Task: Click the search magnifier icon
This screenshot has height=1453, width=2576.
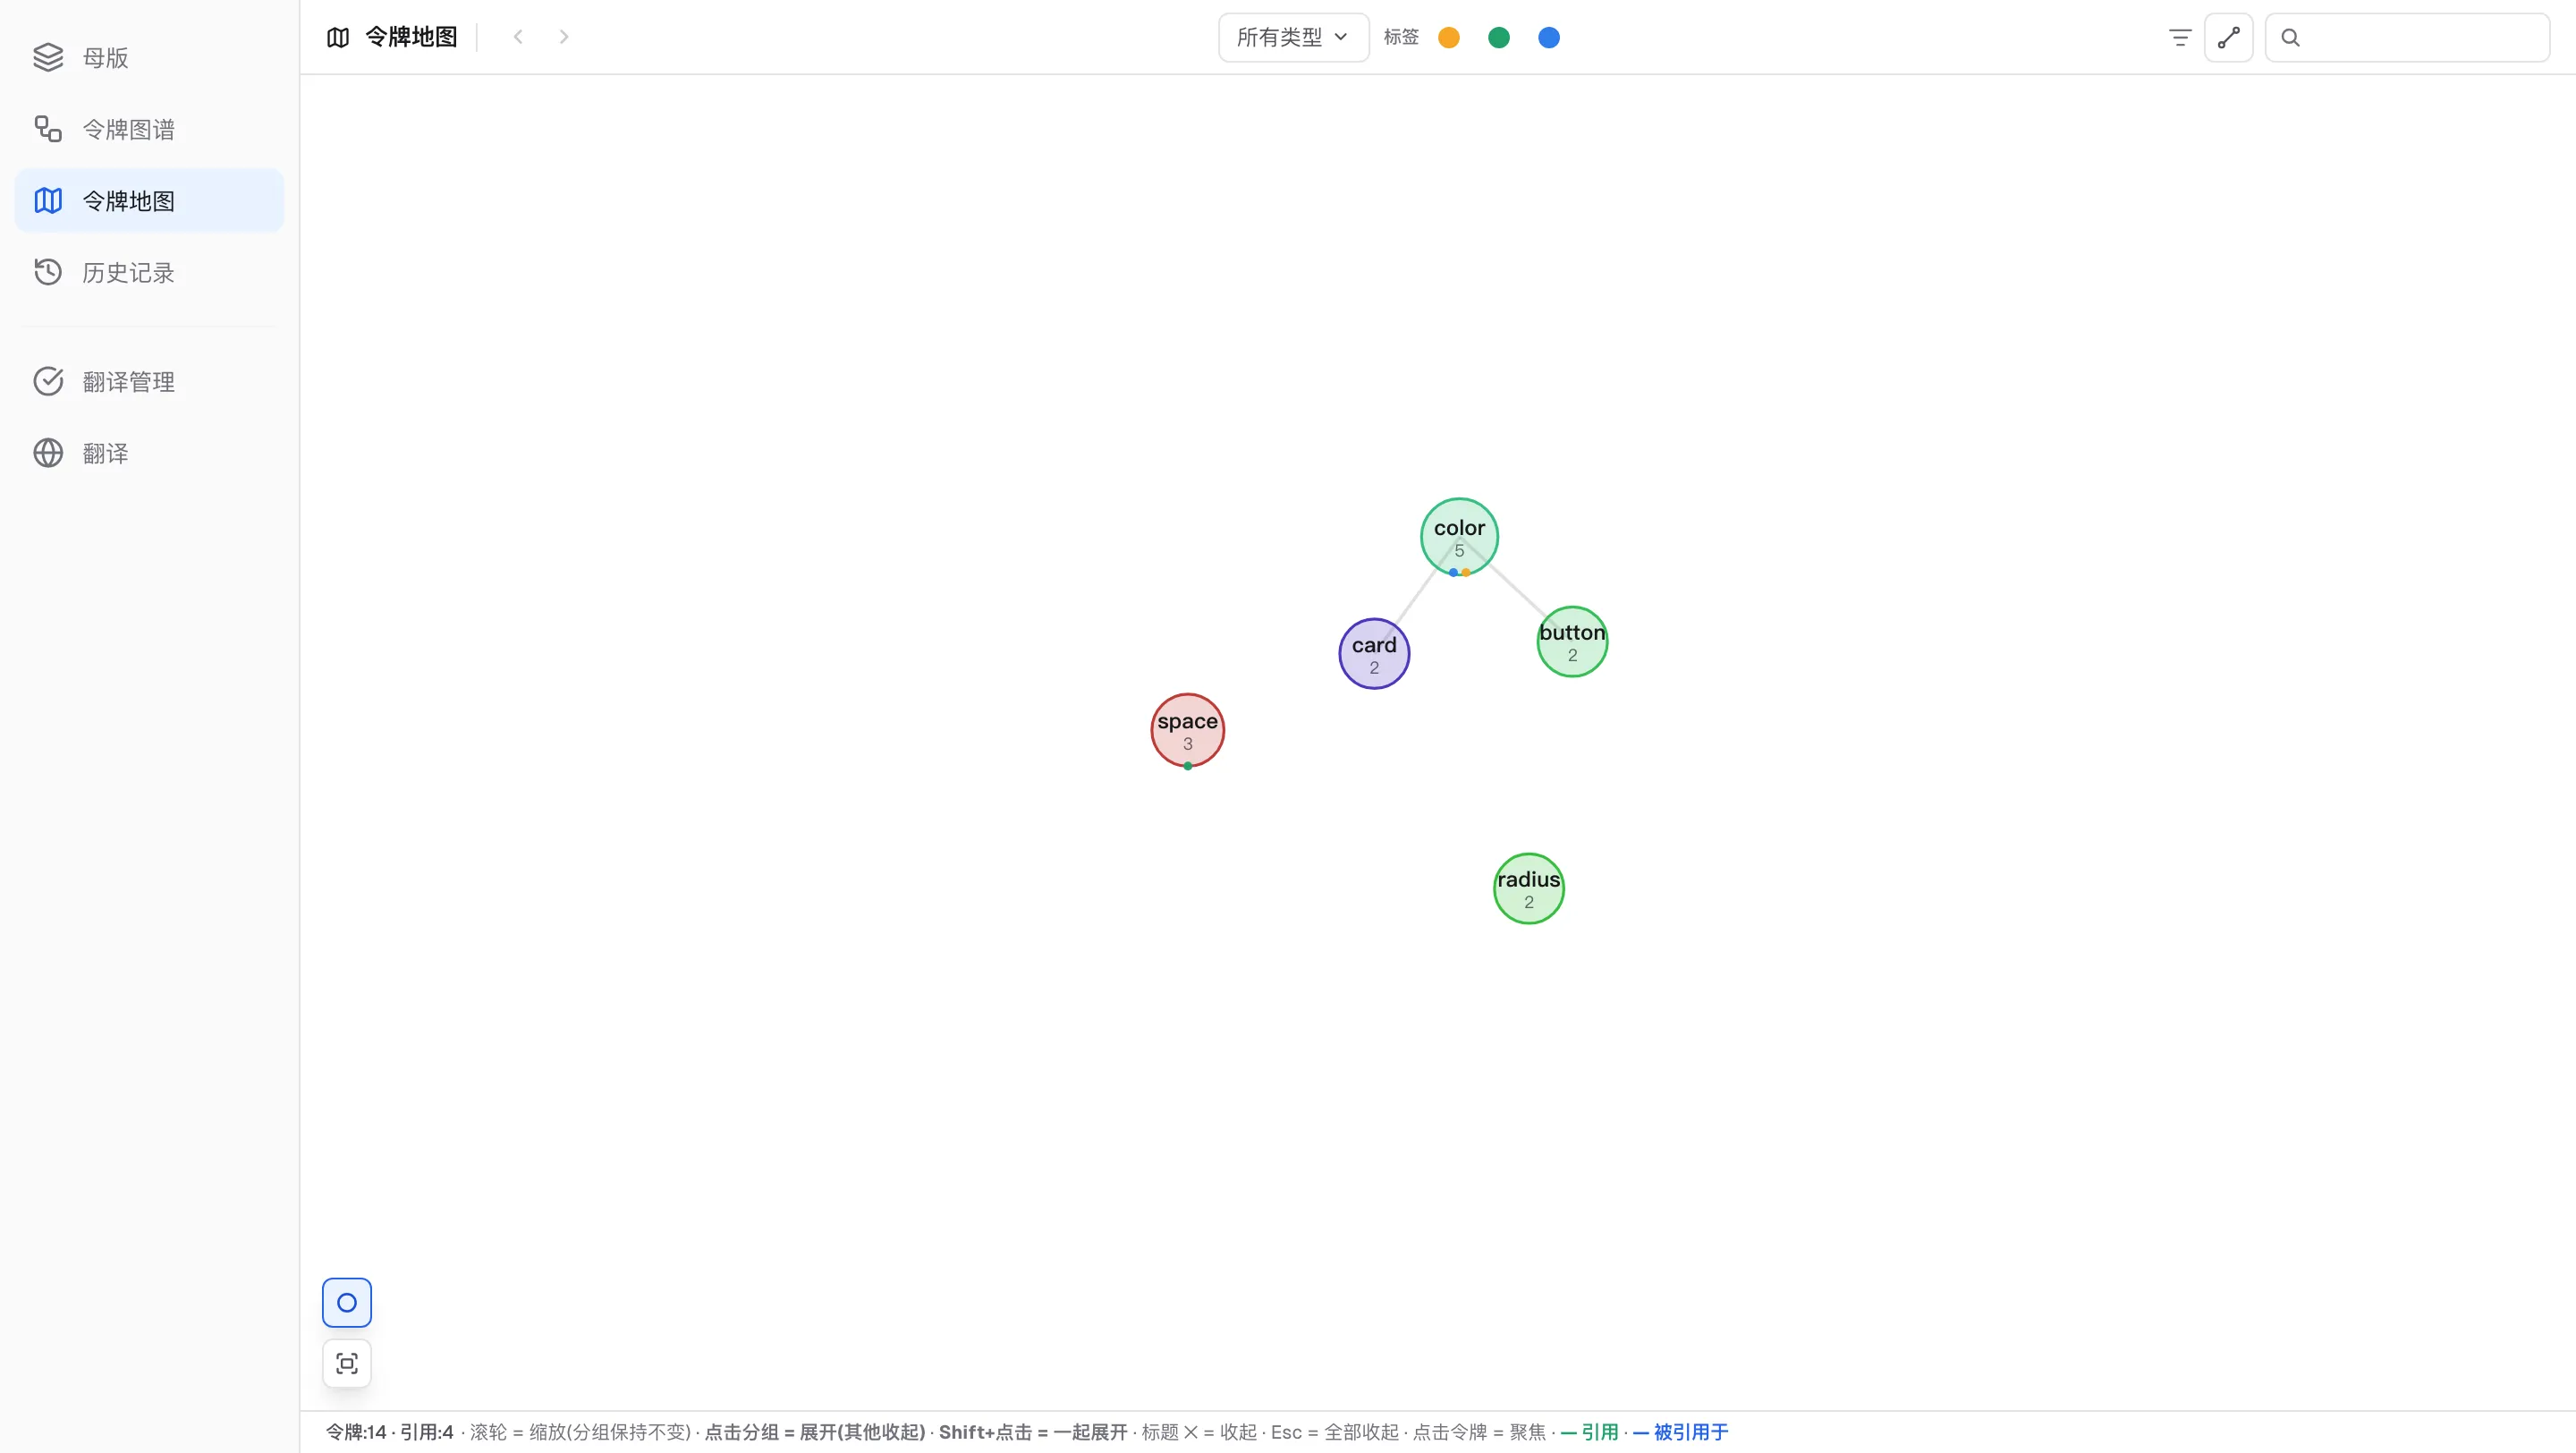Action: 2290,37
